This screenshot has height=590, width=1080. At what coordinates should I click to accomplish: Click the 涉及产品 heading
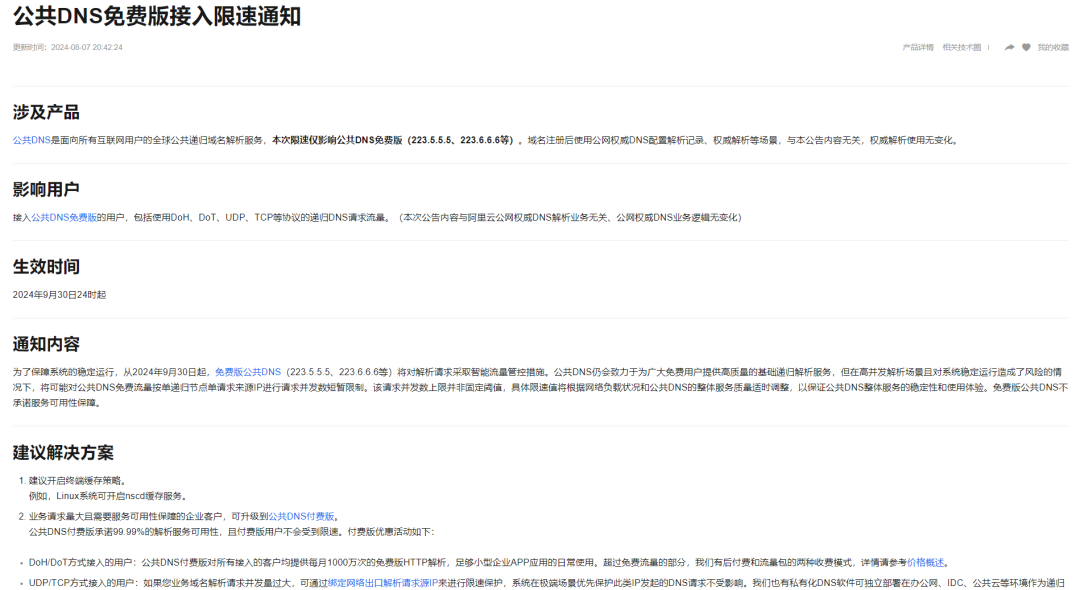[46, 112]
